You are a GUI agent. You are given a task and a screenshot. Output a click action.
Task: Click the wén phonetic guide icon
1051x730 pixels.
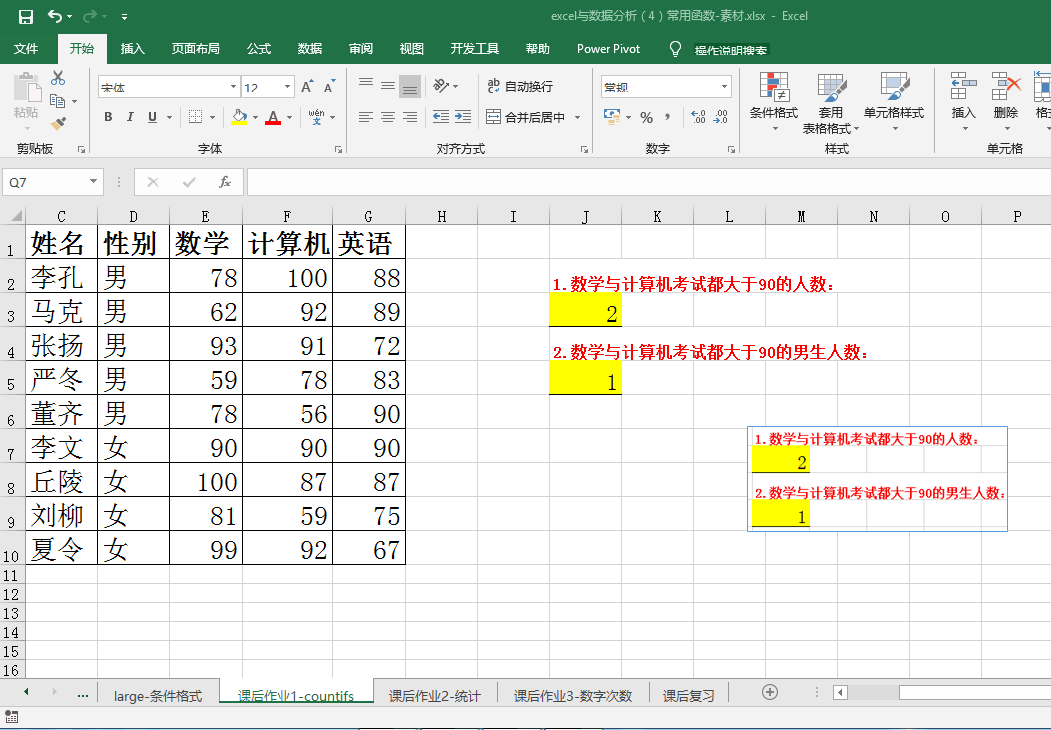coord(316,117)
